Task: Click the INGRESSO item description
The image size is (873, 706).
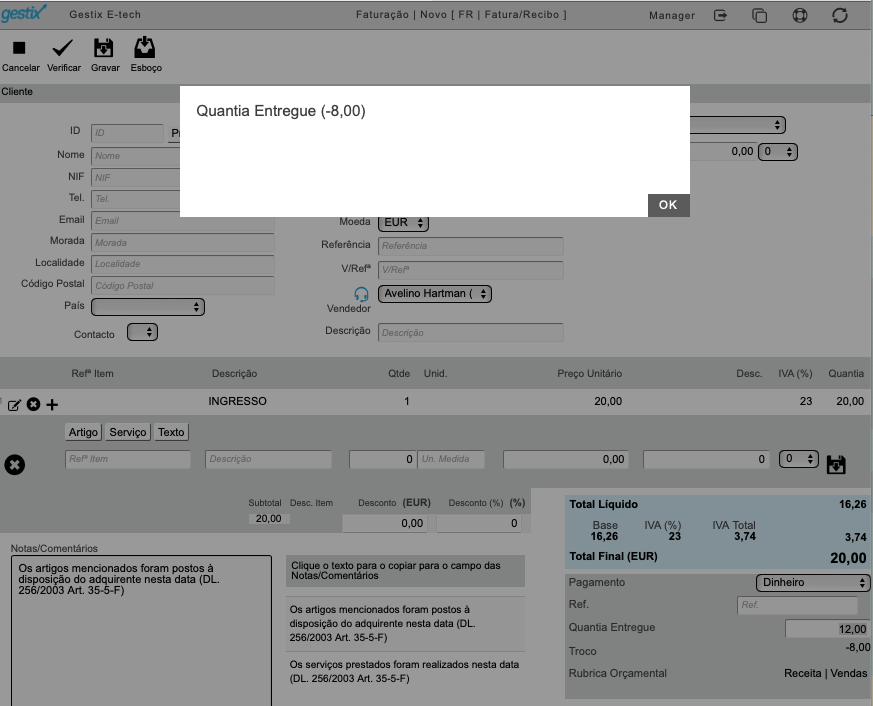Action: click(x=237, y=401)
